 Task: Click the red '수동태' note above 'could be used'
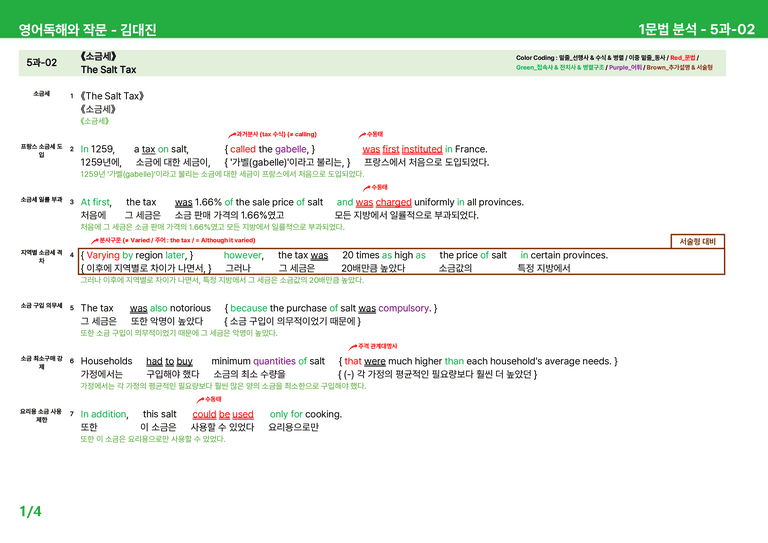coord(213,399)
